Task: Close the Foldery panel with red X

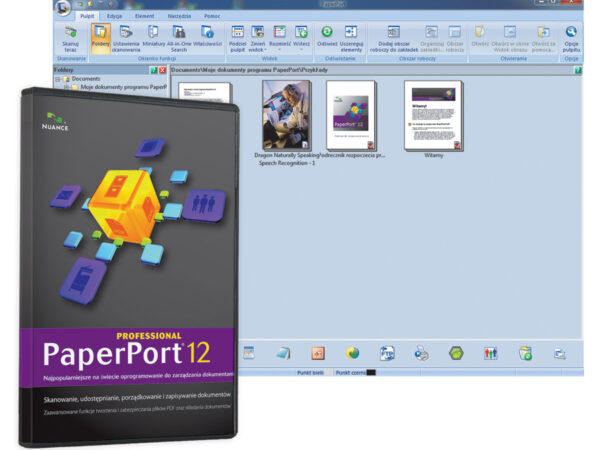Action: (x=162, y=70)
